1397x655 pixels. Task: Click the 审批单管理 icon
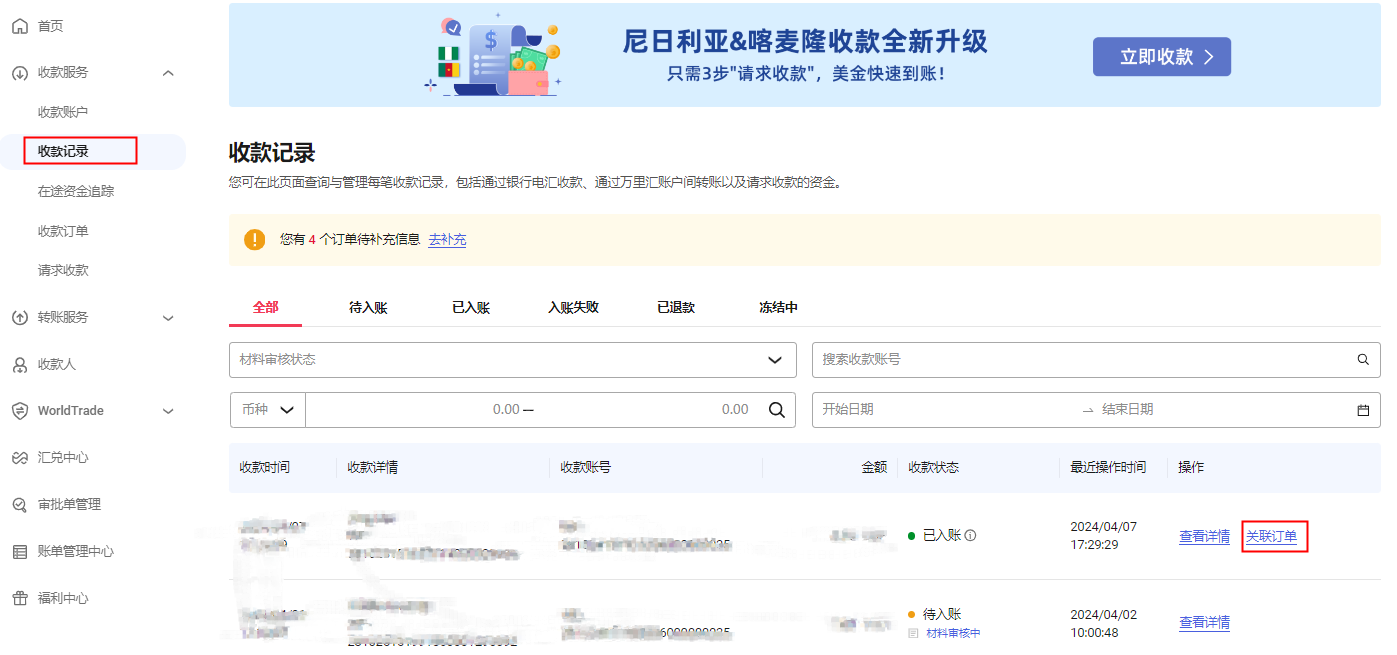click(x=20, y=505)
